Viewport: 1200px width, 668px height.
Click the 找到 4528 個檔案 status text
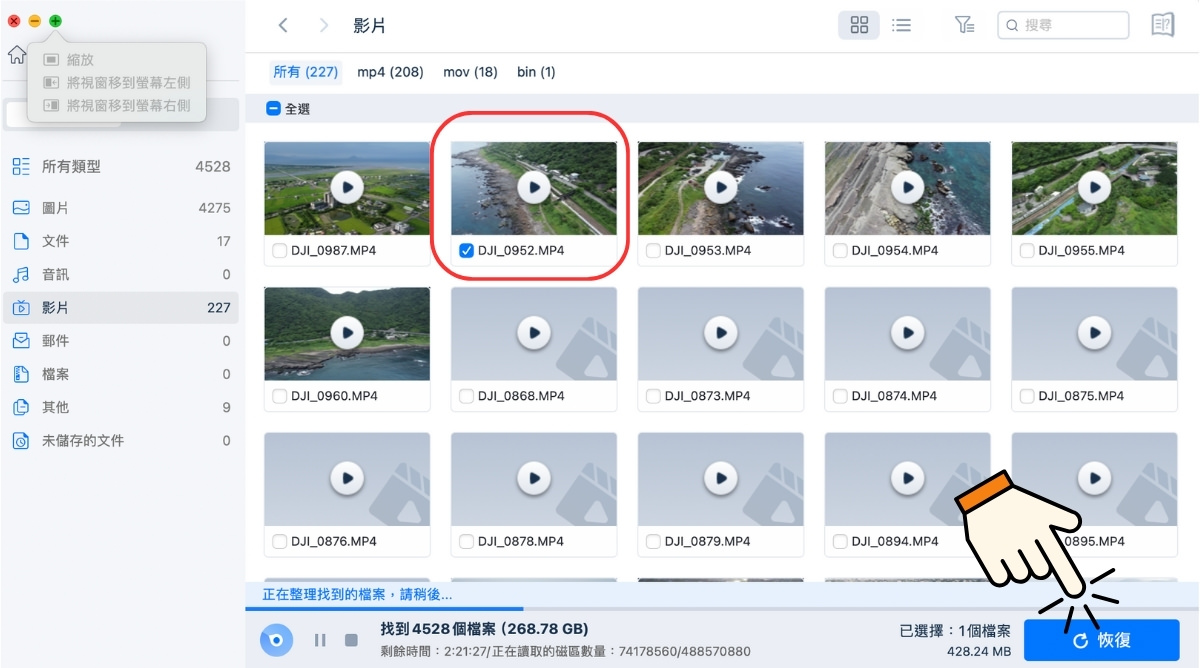[485, 629]
